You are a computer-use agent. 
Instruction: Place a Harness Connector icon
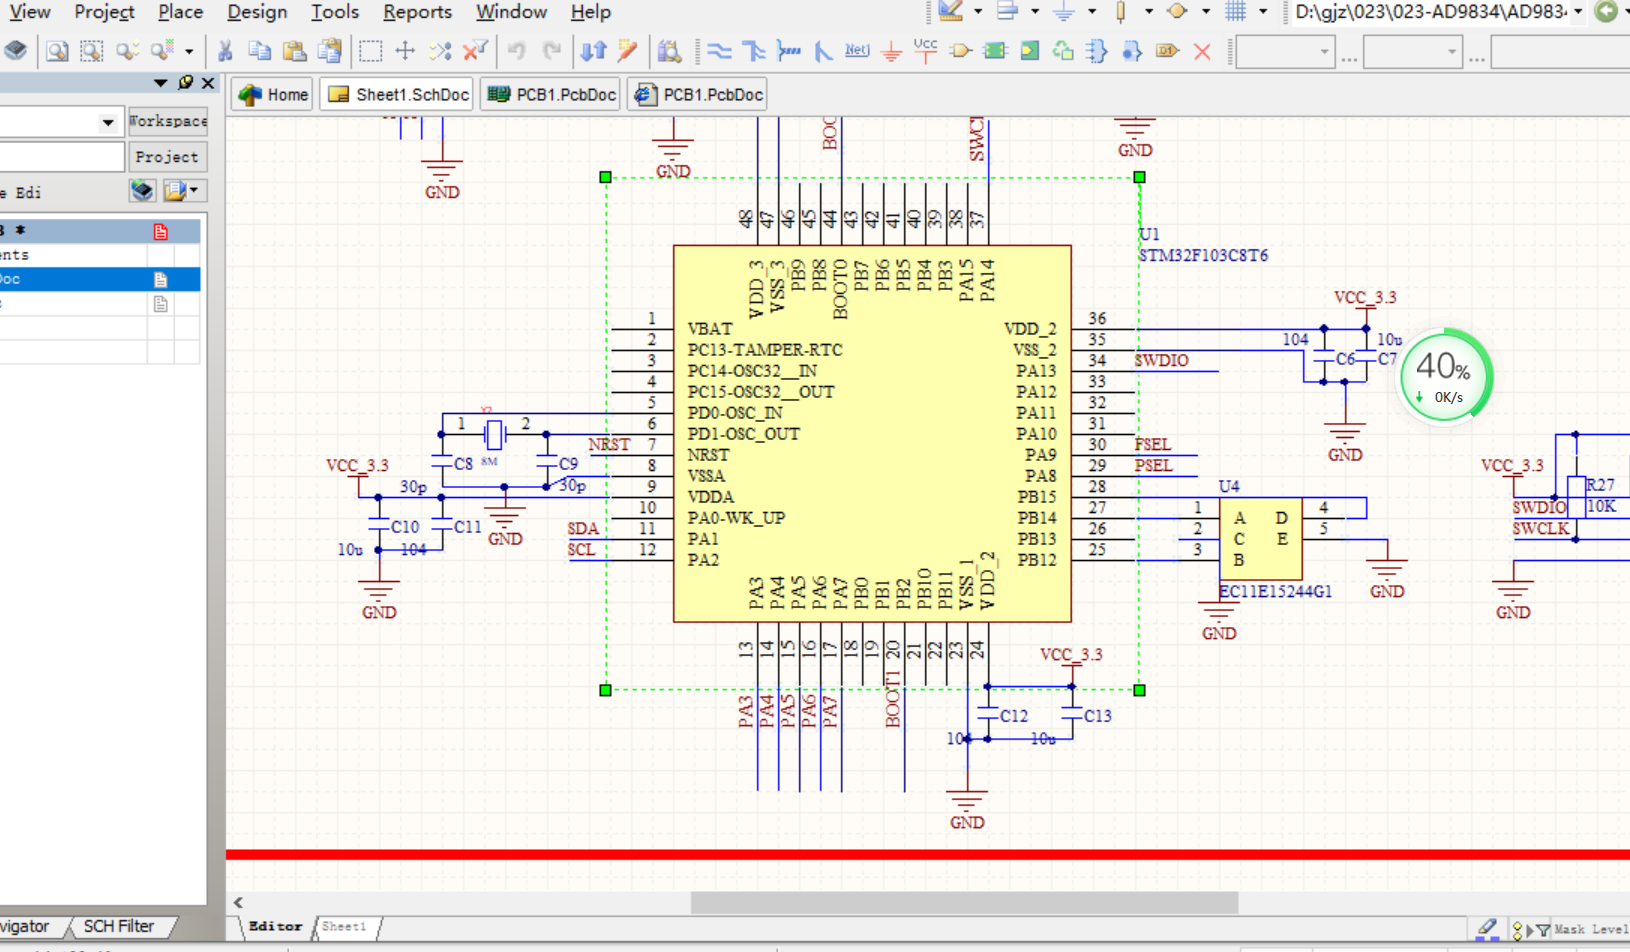(x=1097, y=51)
